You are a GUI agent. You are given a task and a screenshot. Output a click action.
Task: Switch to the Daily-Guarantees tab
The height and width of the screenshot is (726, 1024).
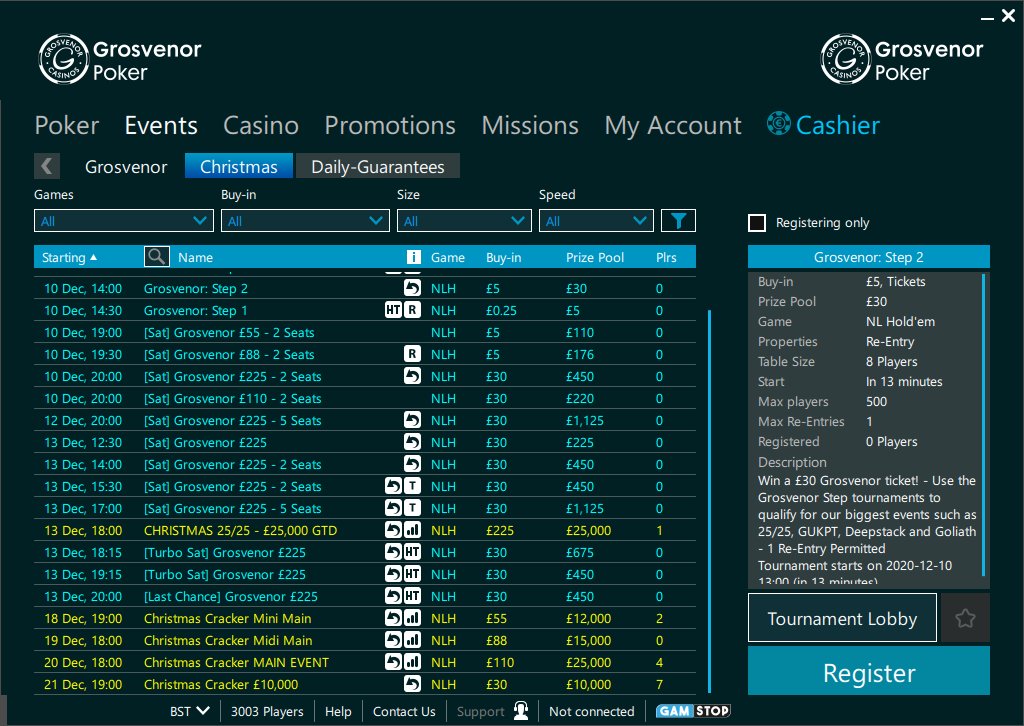tap(377, 166)
